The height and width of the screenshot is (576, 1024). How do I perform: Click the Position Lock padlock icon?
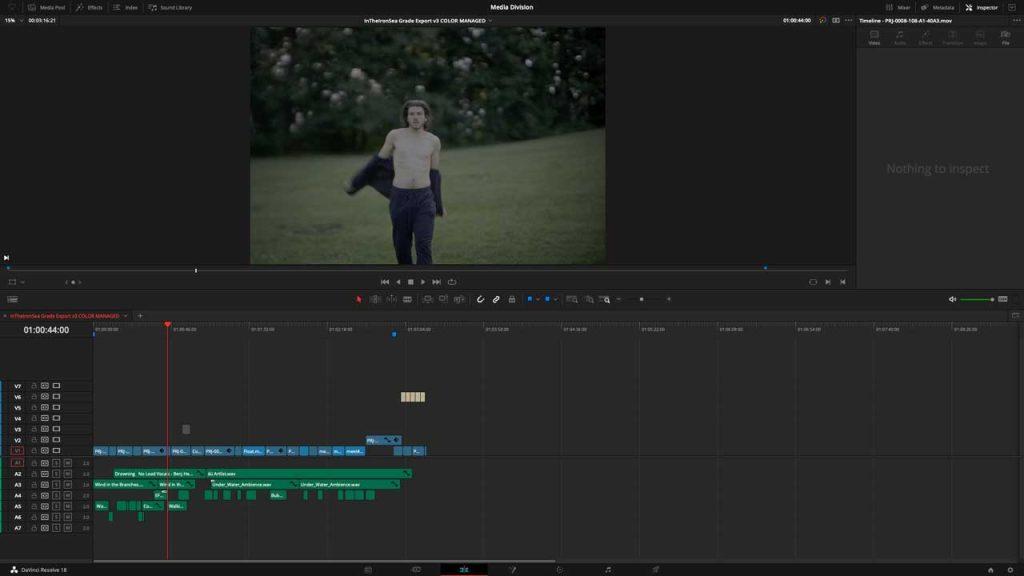point(512,299)
